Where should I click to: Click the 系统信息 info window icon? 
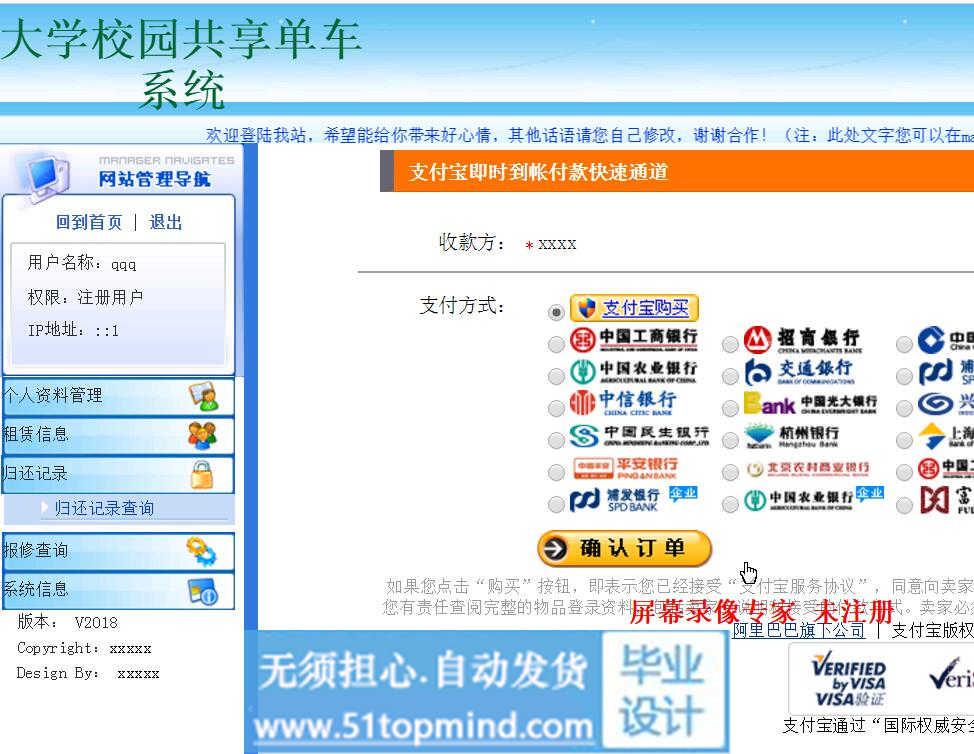[x=203, y=591]
